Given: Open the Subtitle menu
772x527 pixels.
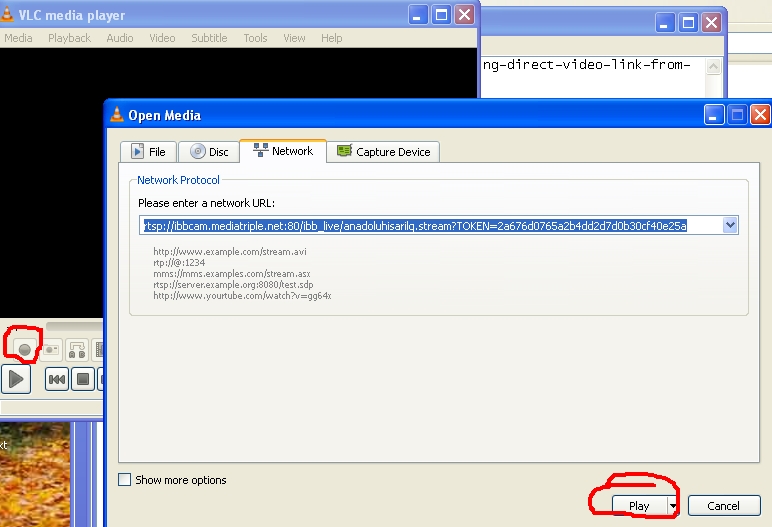Looking at the screenshot, I should (x=209, y=38).
